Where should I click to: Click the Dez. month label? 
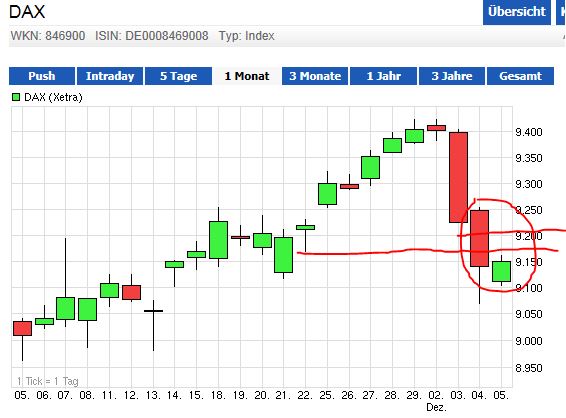click(436, 408)
